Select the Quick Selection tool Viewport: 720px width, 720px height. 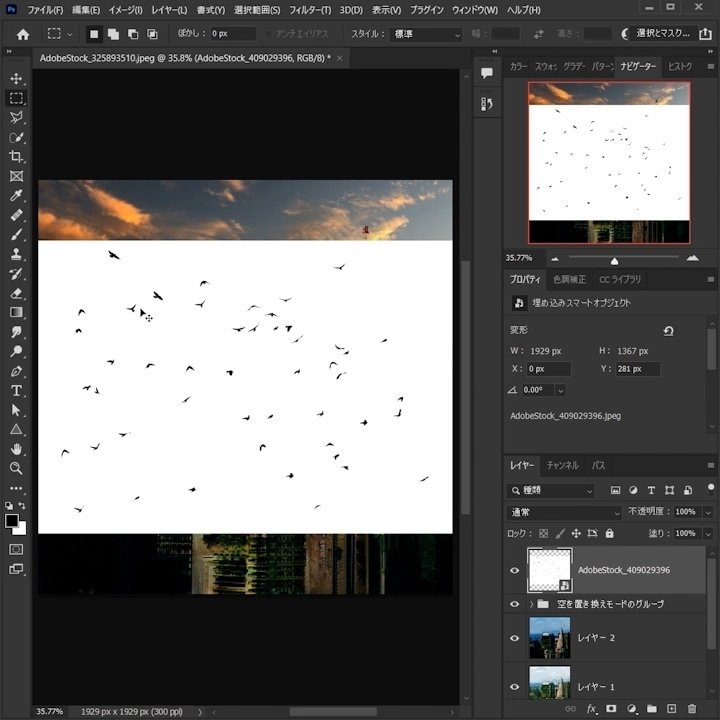(17, 137)
